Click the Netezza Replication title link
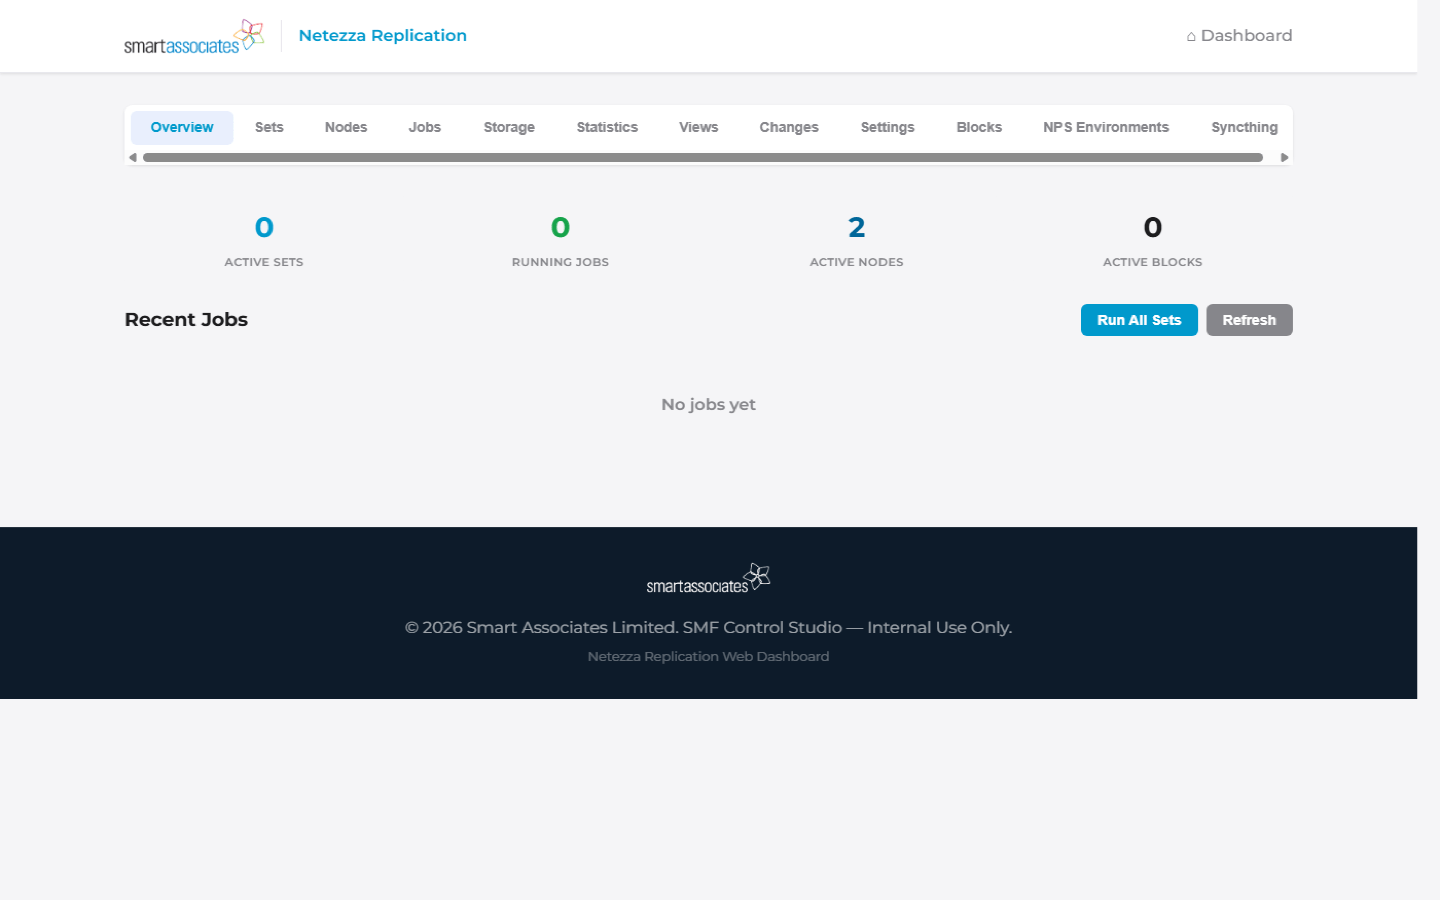The height and width of the screenshot is (900, 1440). tap(382, 35)
